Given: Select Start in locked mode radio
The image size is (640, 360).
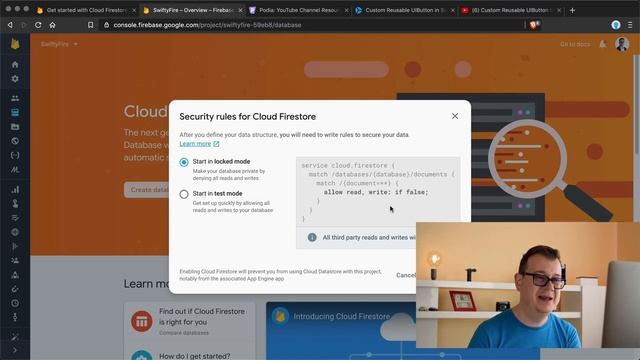Looking at the screenshot, I should click(184, 162).
